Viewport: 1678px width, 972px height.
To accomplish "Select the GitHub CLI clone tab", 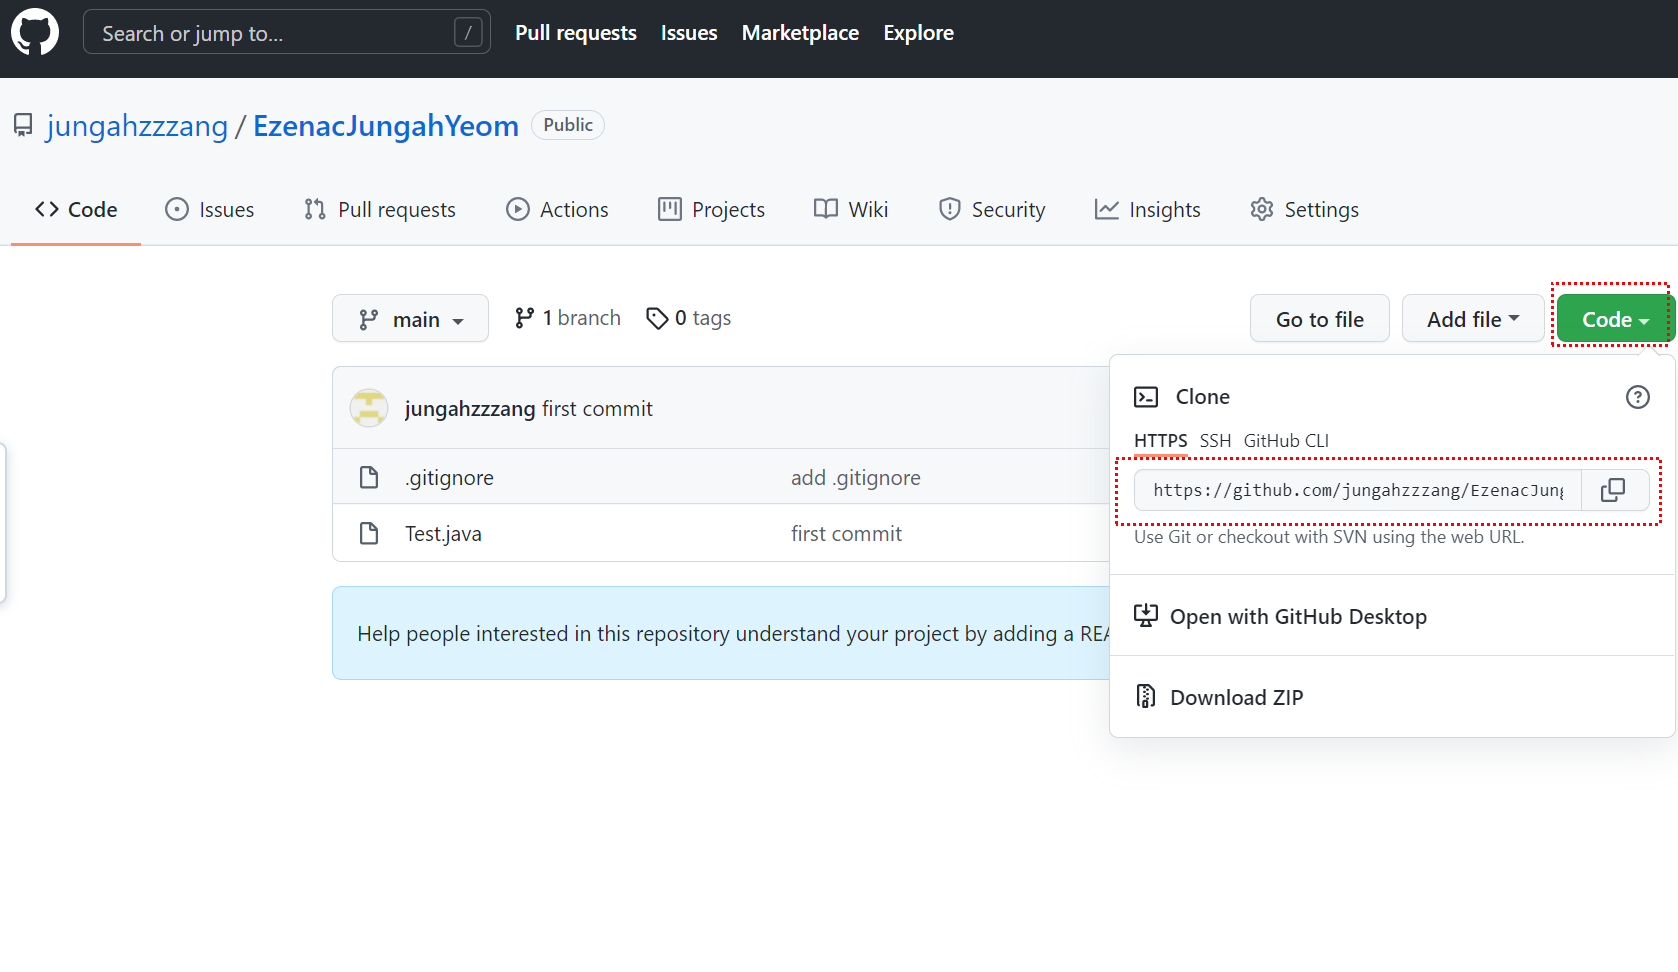I will pyautogui.click(x=1286, y=441).
